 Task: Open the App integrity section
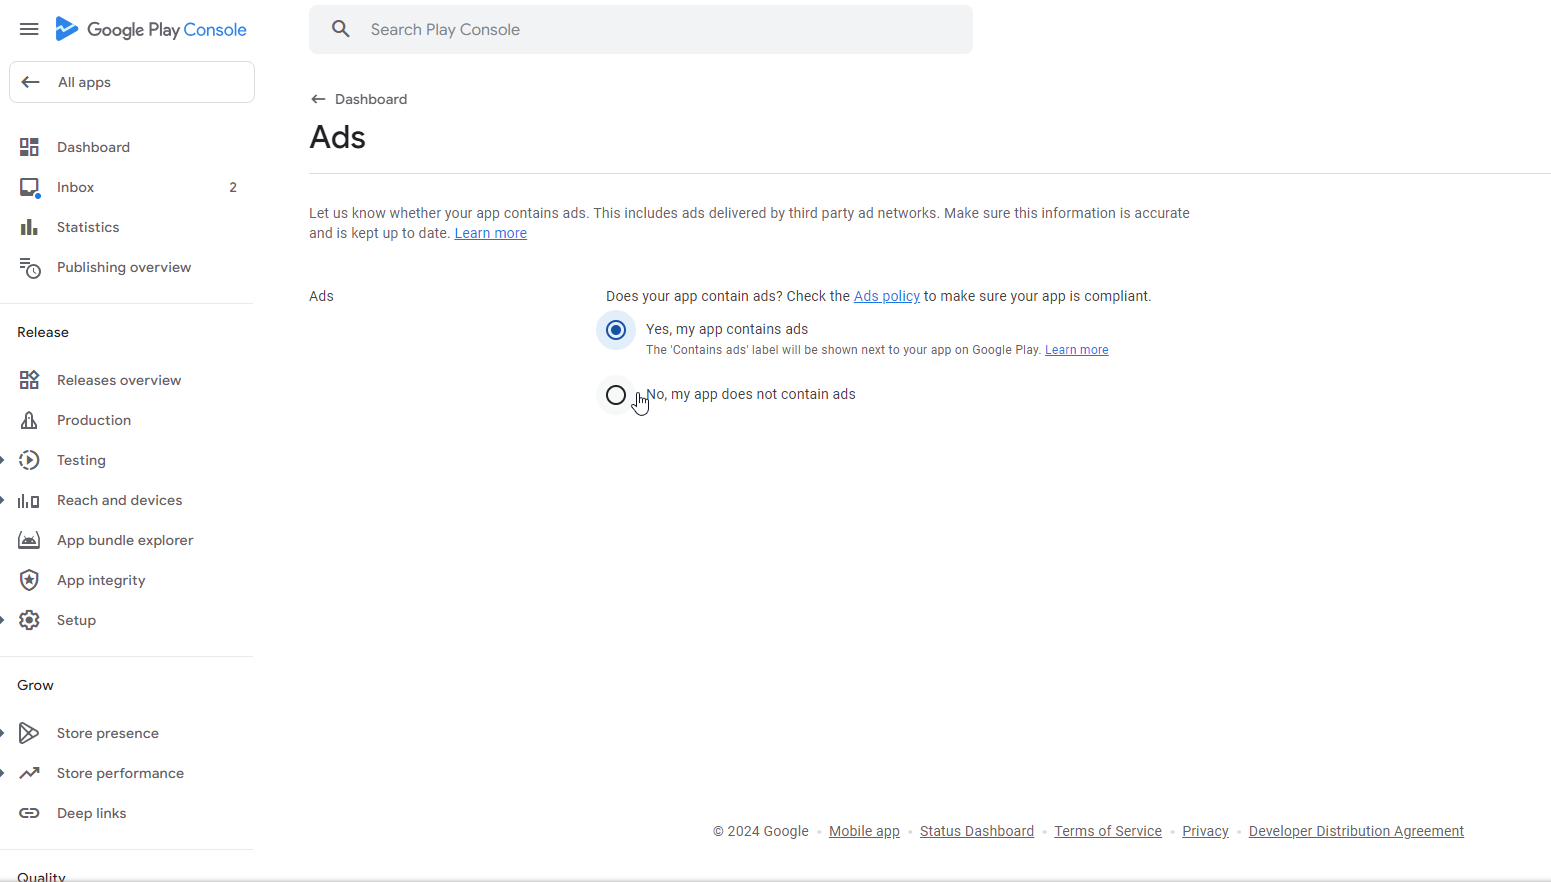[100, 580]
